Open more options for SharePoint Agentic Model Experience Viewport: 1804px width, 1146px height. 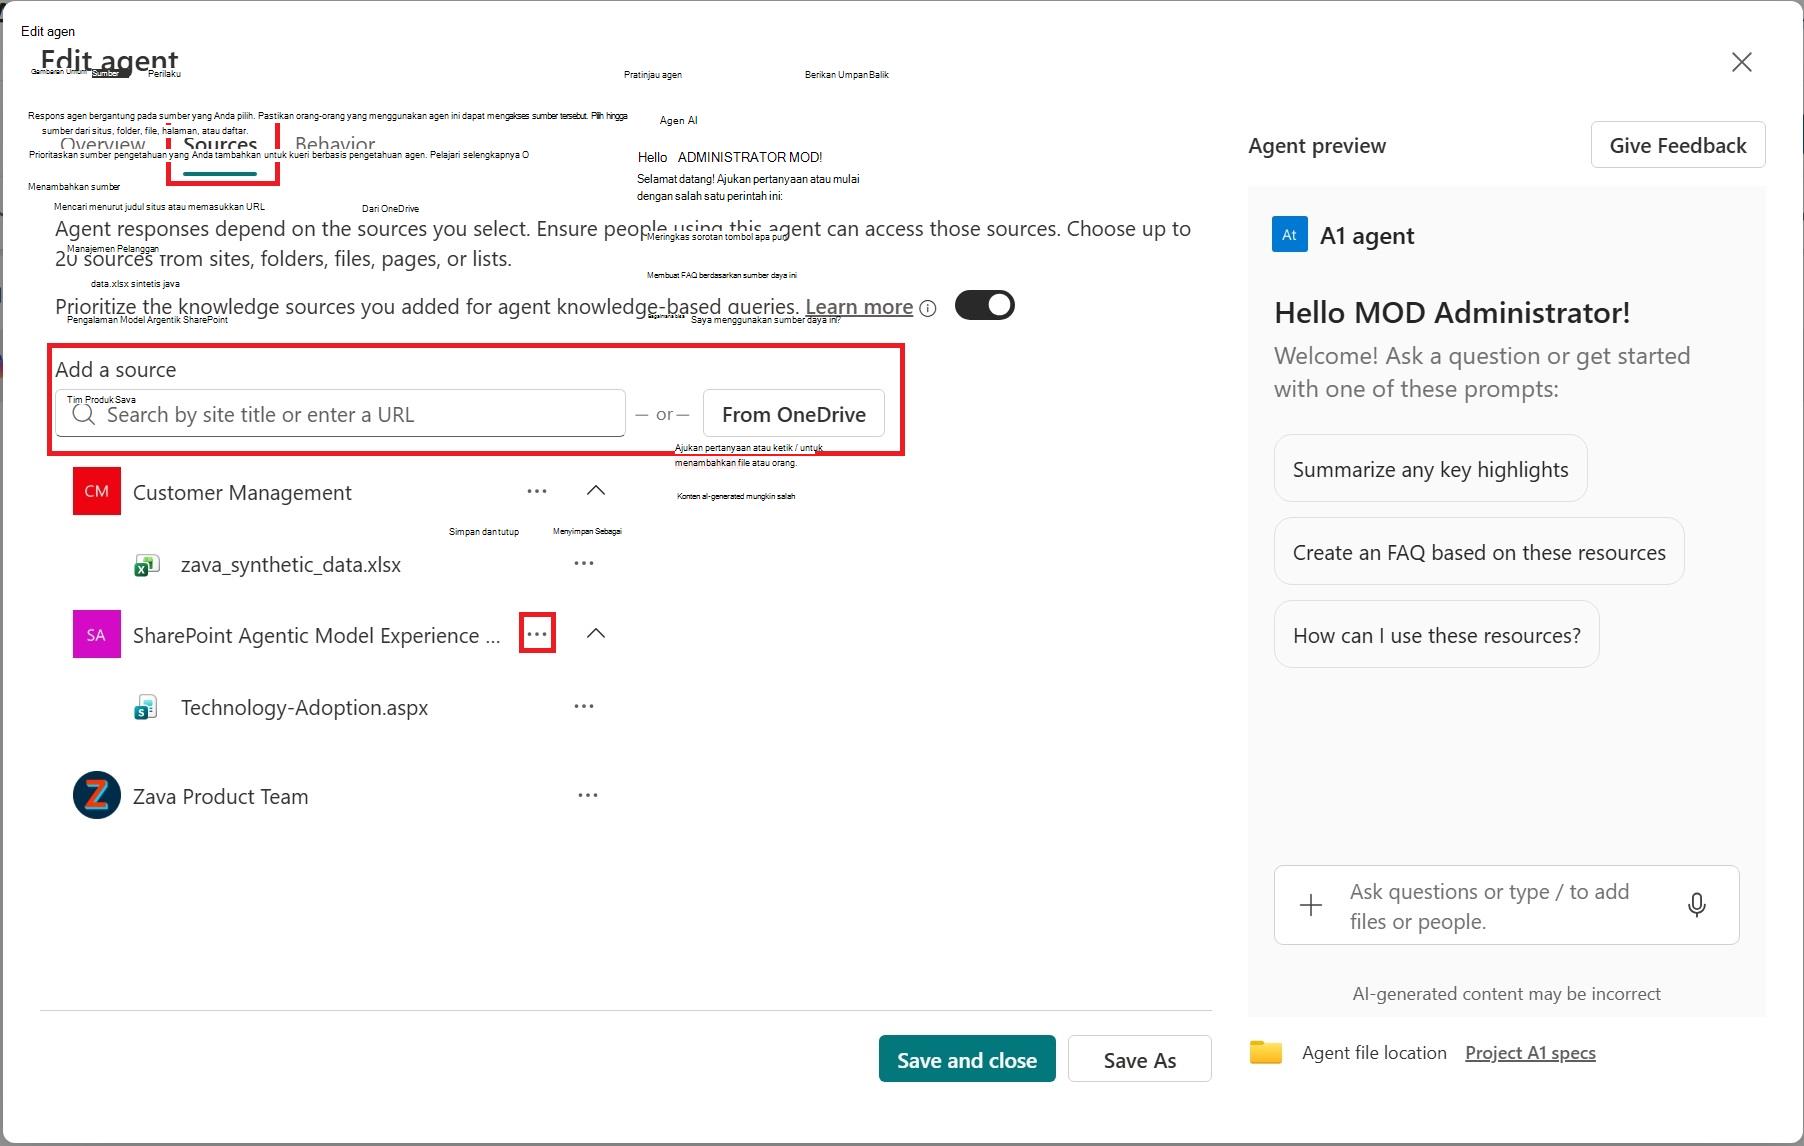[537, 634]
